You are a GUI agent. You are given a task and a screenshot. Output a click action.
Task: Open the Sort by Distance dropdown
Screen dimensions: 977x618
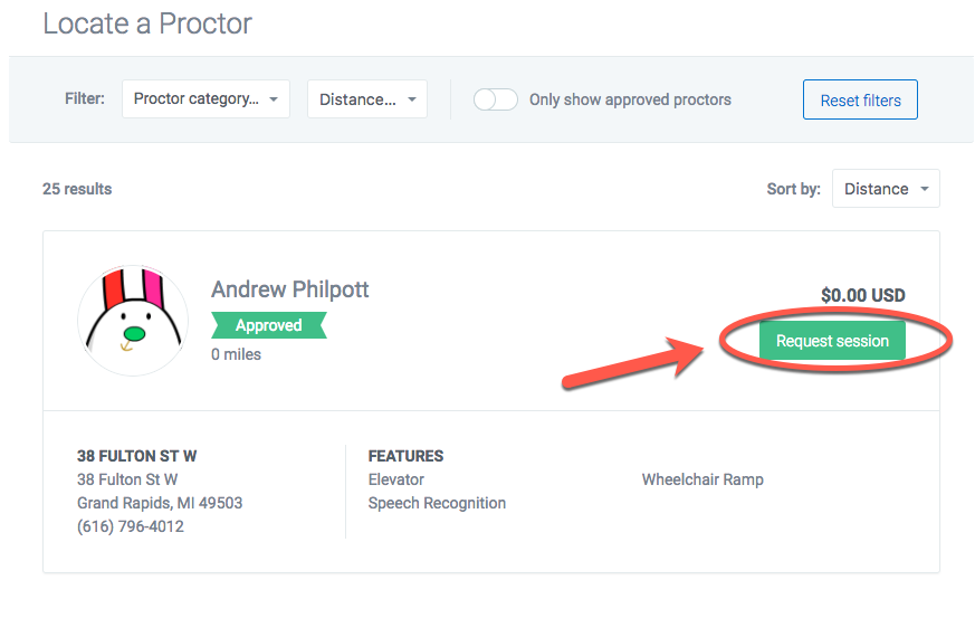(x=885, y=189)
